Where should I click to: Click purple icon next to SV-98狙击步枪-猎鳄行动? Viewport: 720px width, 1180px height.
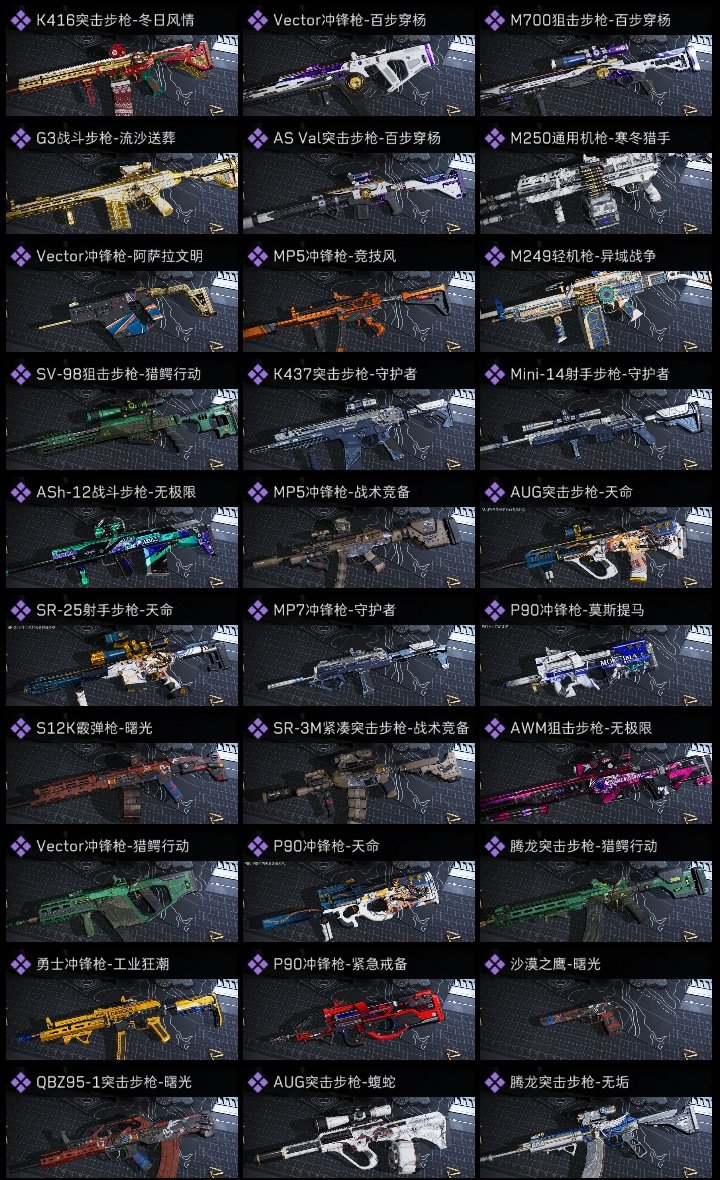[x=21, y=374]
